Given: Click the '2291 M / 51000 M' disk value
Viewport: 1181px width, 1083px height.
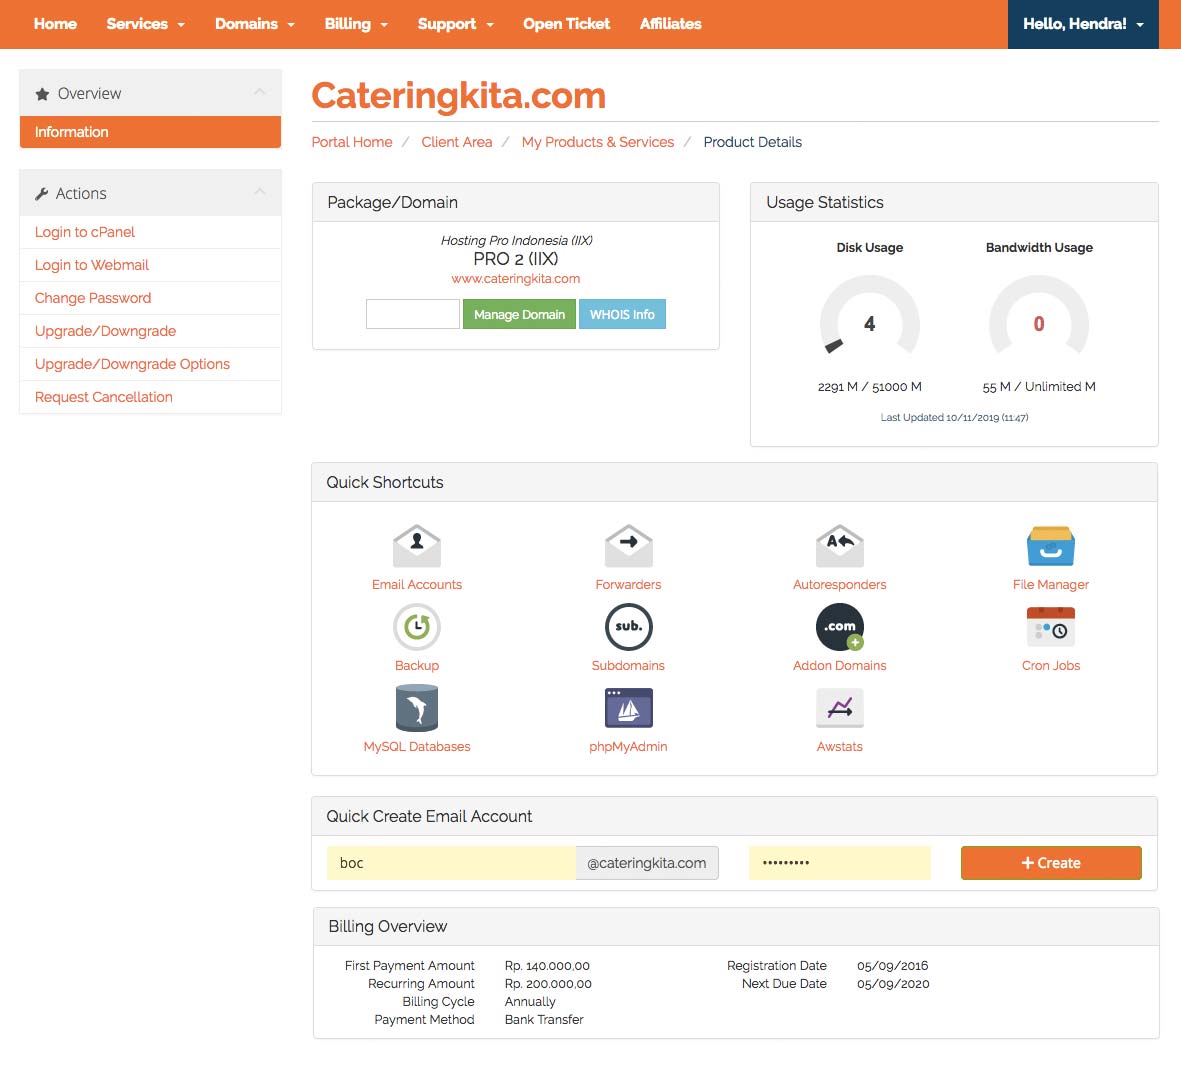Looking at the screenshot, I should pos(869,386).
